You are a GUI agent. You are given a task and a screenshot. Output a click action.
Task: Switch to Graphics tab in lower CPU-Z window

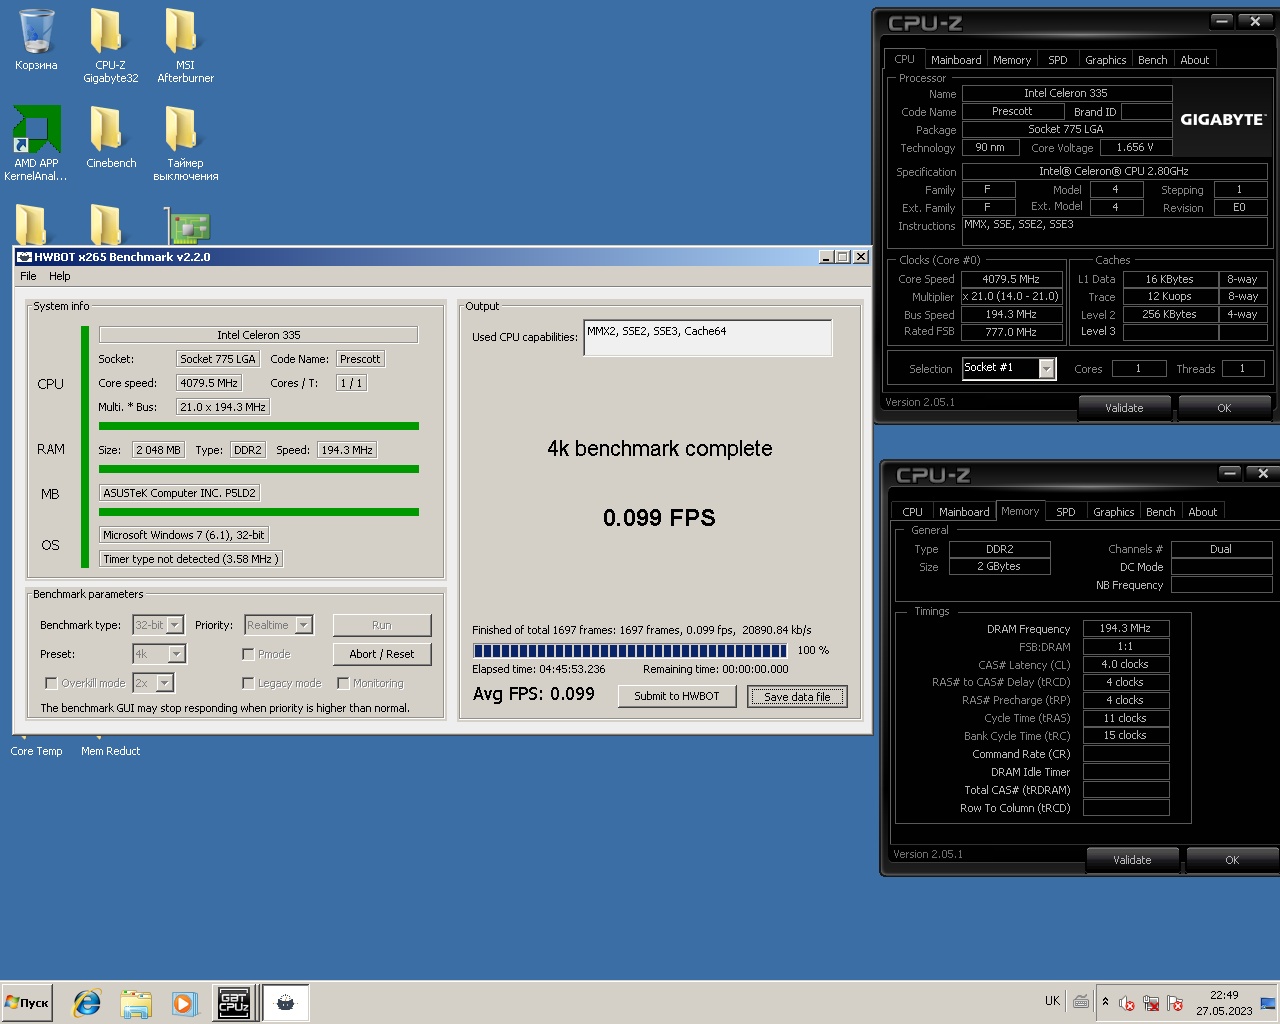1114,512
